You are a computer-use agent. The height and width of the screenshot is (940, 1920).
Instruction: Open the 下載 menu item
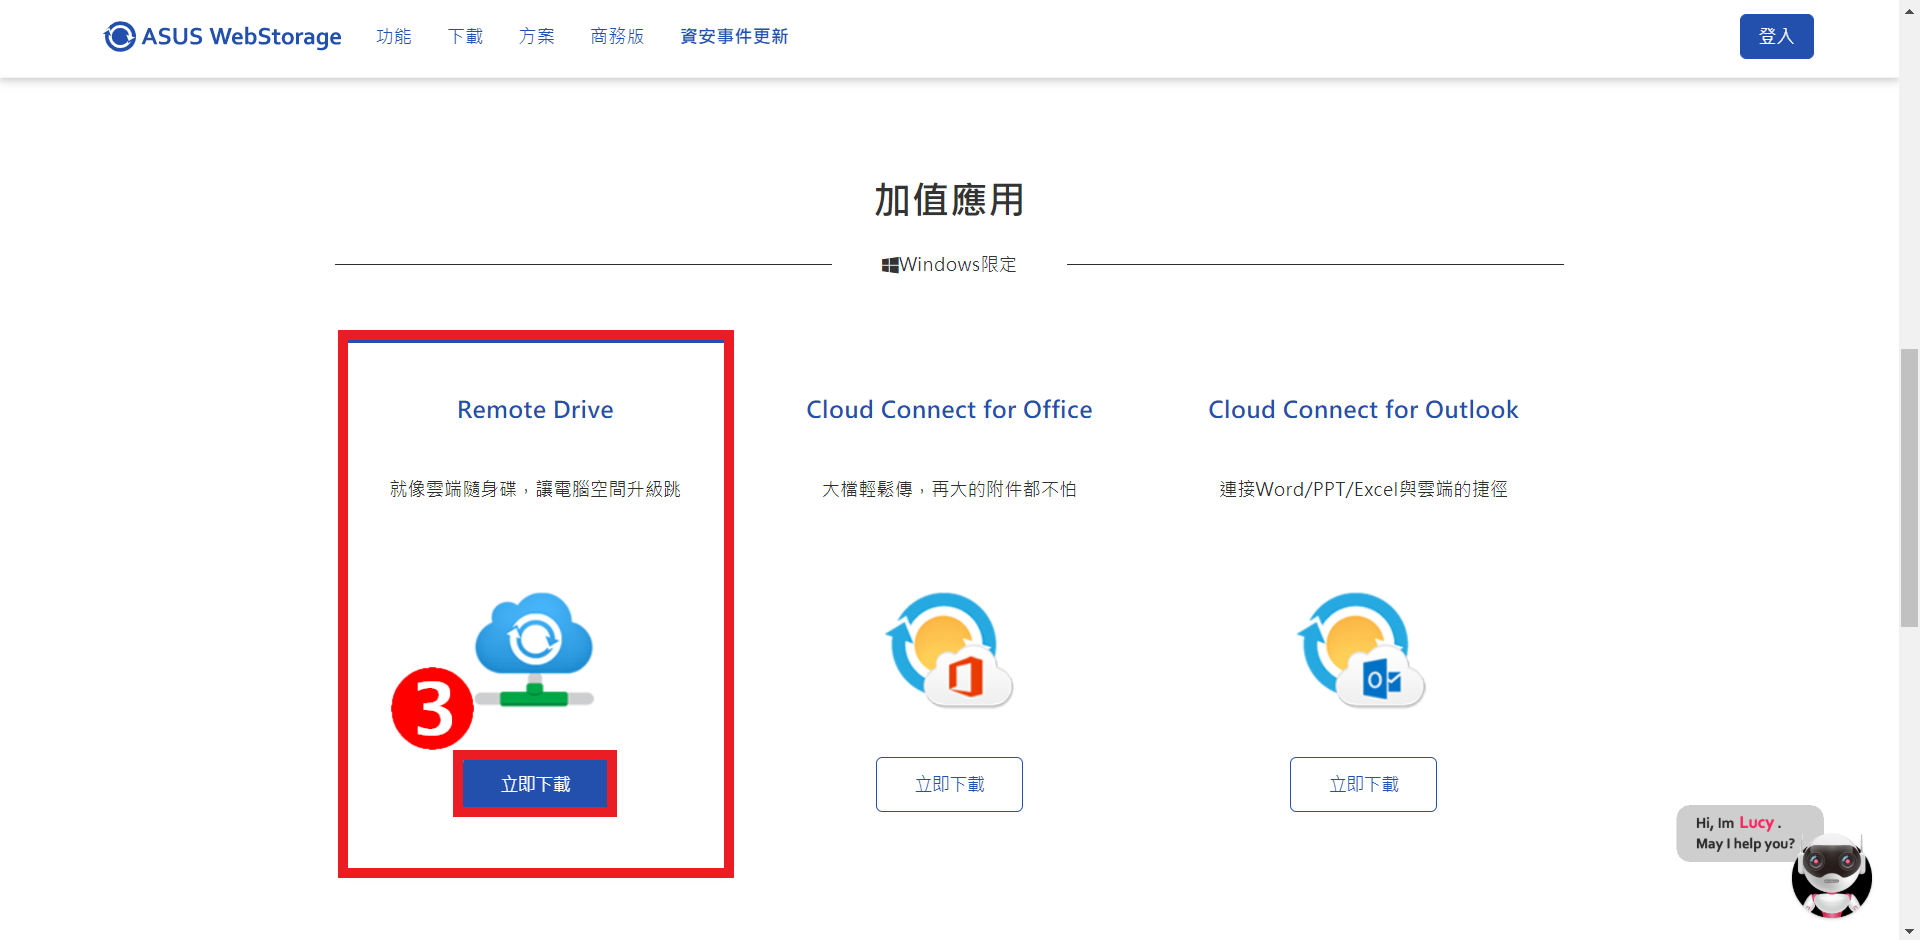465,37
